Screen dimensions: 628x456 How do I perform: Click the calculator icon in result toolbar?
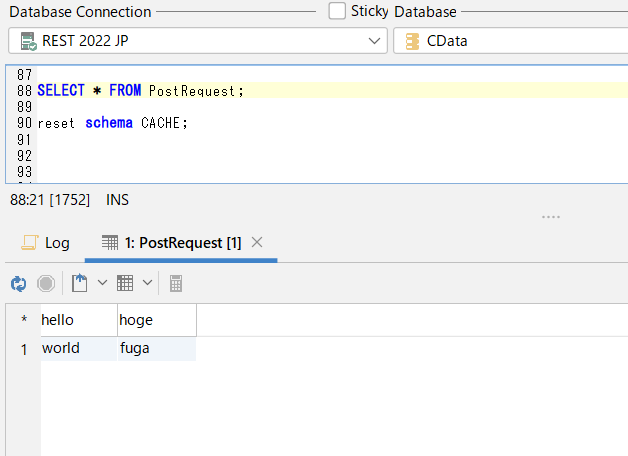[176, 284]
